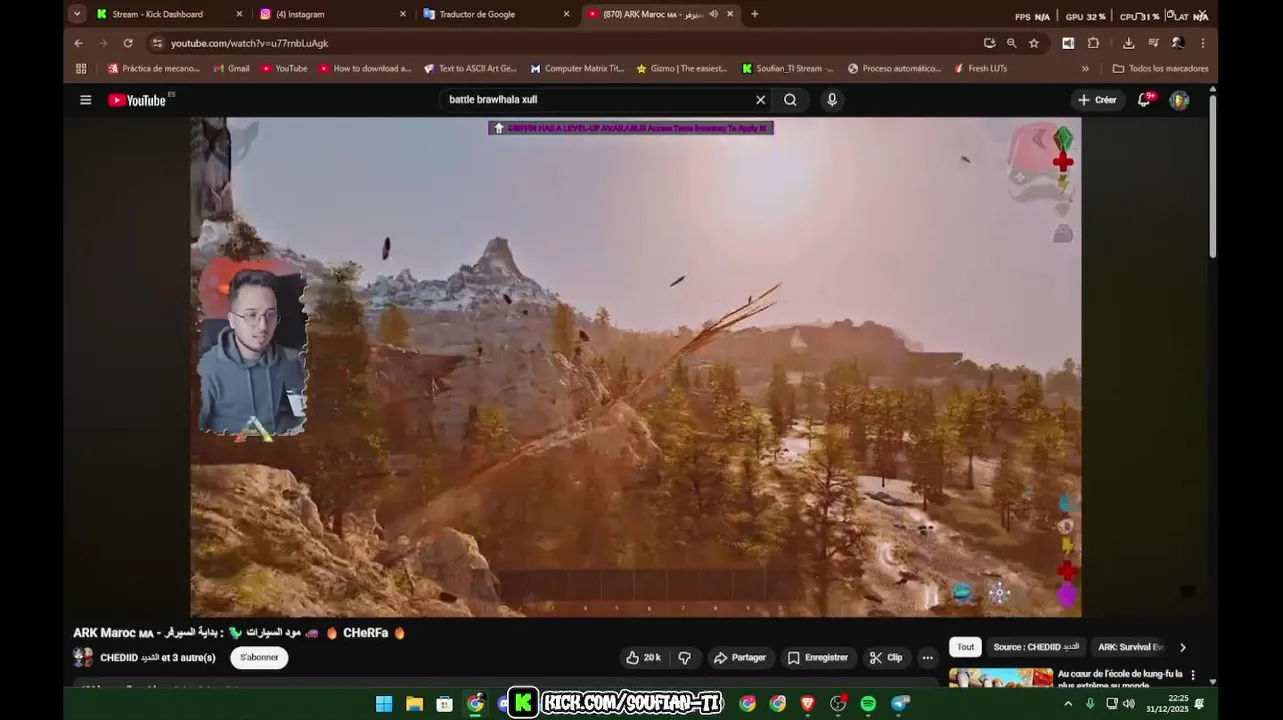Screen dimensions: 1283x720
Task: Click the Créer button
Action: (x=1097, y=100)
